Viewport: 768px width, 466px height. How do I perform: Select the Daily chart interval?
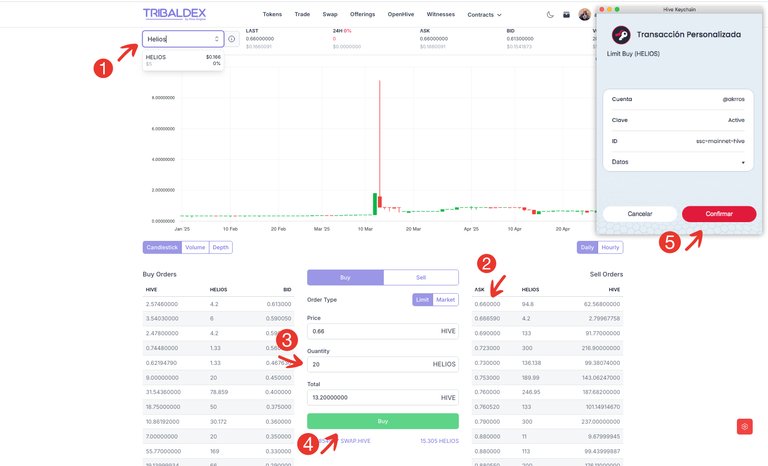587,247
